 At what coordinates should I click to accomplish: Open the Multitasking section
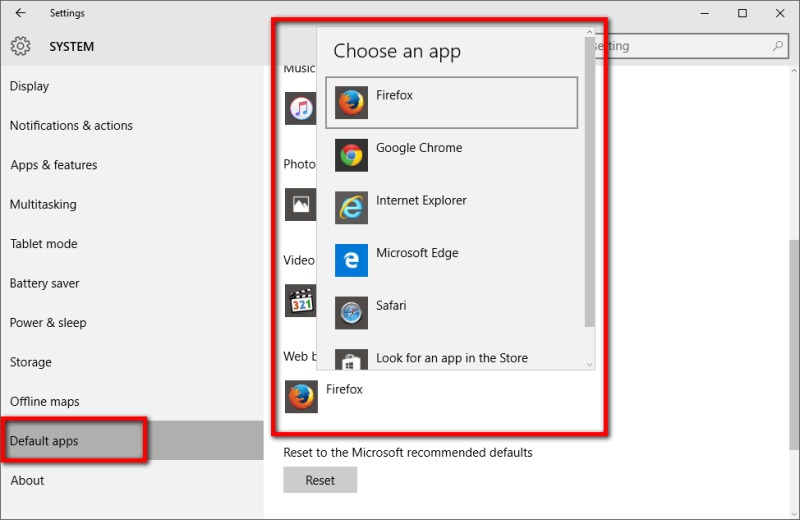(132, 204)
